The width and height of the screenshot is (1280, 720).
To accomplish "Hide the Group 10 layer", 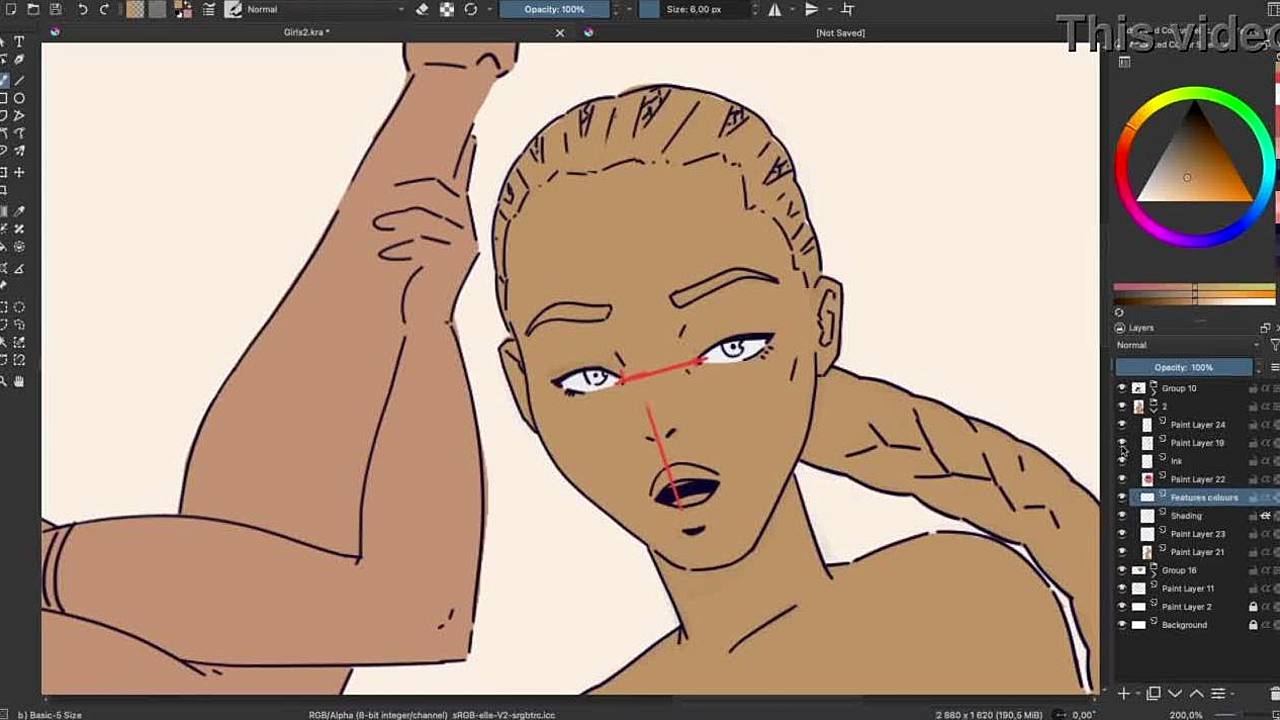I will click(1121, 388).
